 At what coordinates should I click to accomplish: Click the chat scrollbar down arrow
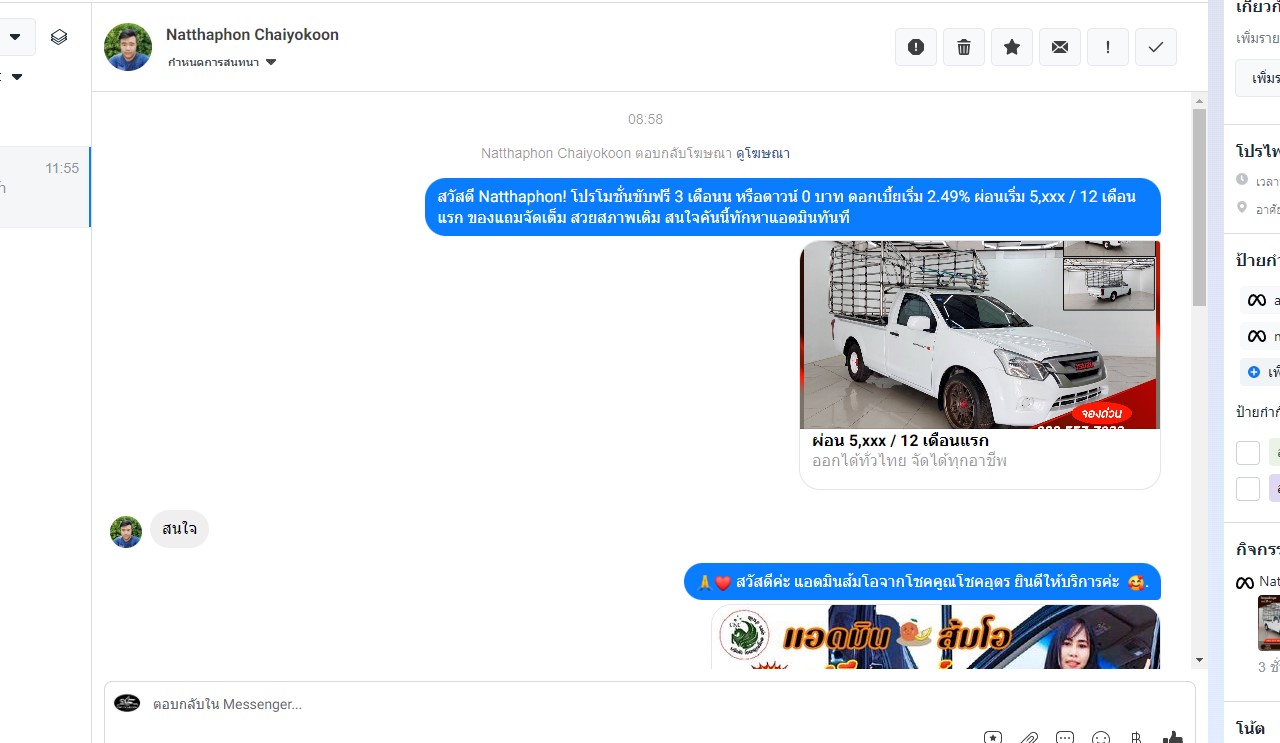pyautogui.click(x=1199, y=660)
